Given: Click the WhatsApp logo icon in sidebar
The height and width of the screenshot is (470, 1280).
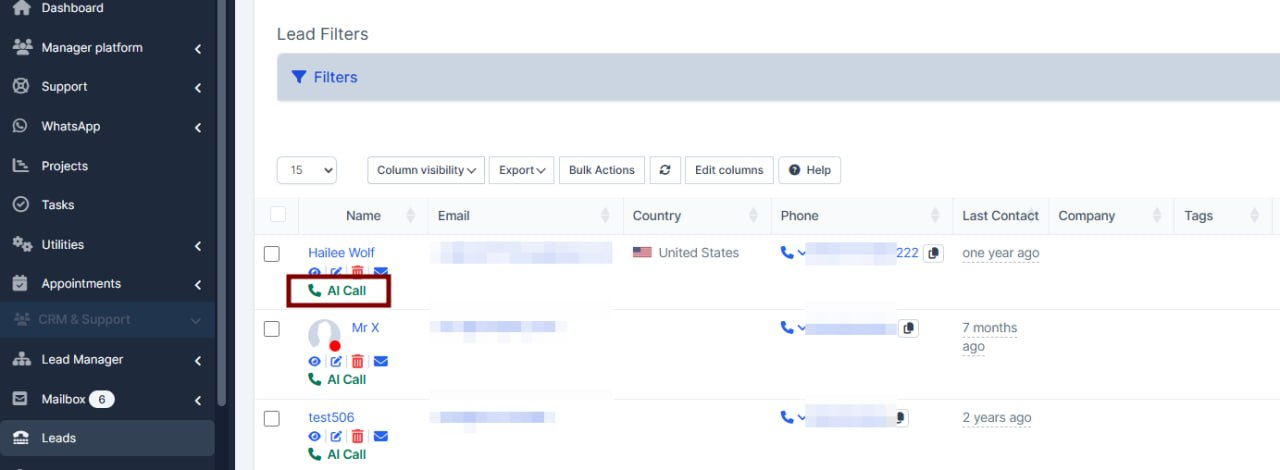Looking at the screenshot, I should 21,127.
